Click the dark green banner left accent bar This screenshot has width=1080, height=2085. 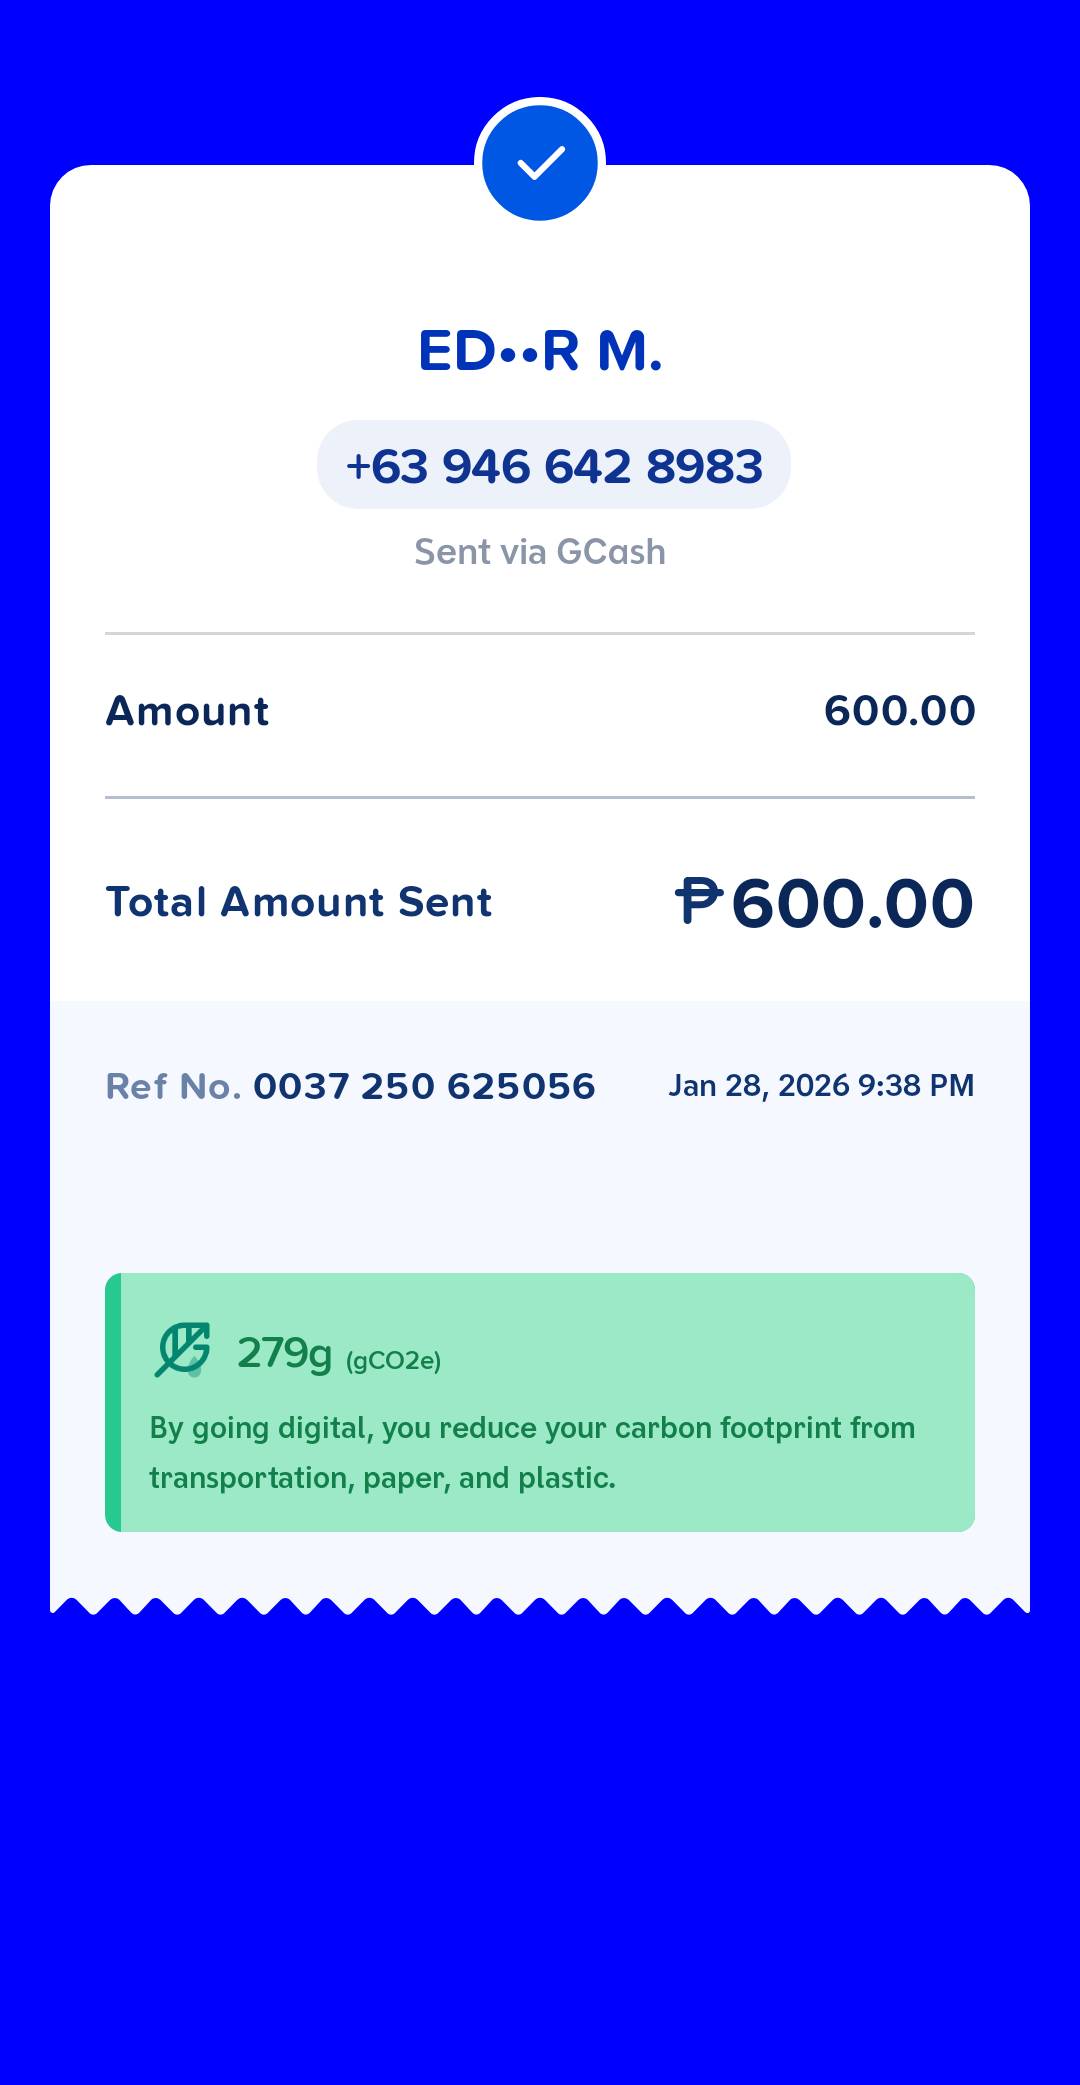pos(113,1402)
